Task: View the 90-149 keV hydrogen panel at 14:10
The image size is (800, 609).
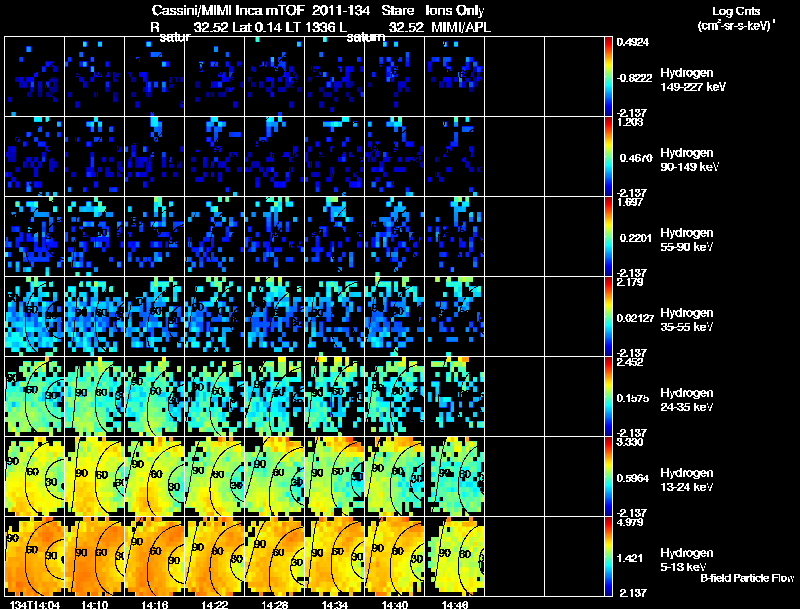Action: (x=94, y=156)
